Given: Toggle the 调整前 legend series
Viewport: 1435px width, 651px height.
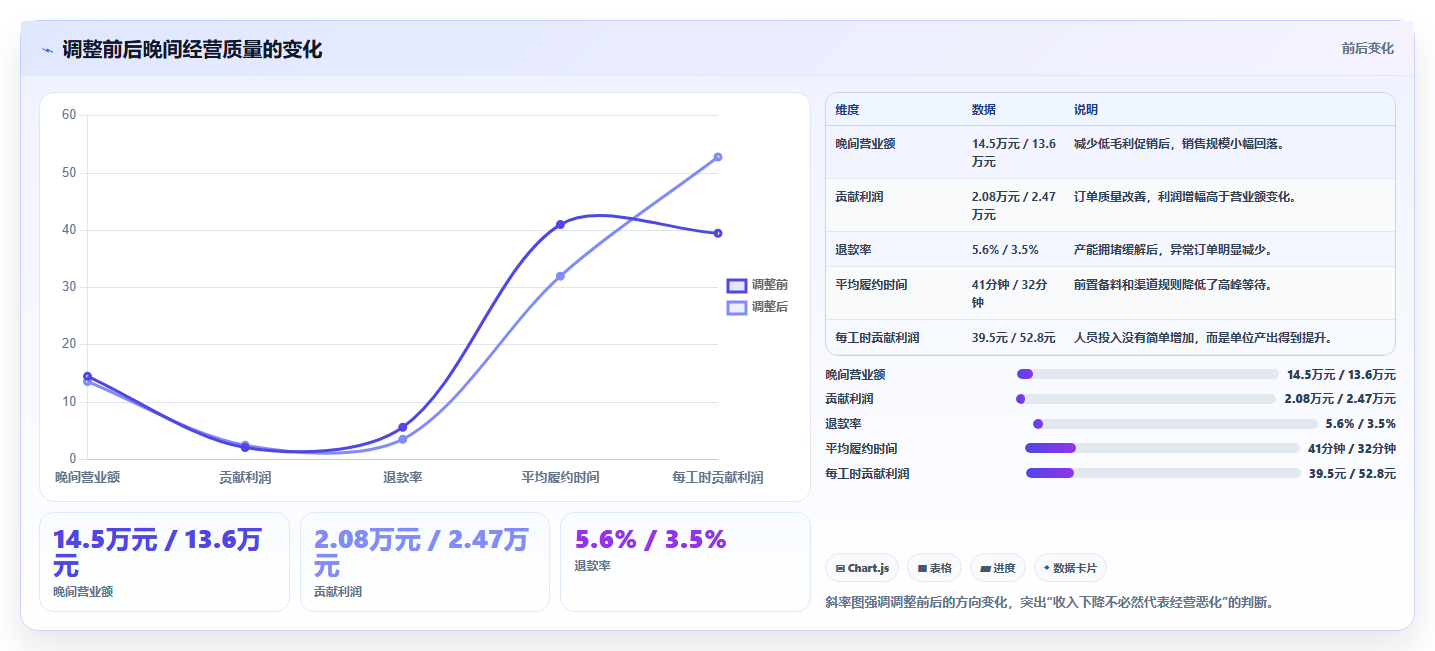Looking at the screenshot, I should [x=757, y=285].
